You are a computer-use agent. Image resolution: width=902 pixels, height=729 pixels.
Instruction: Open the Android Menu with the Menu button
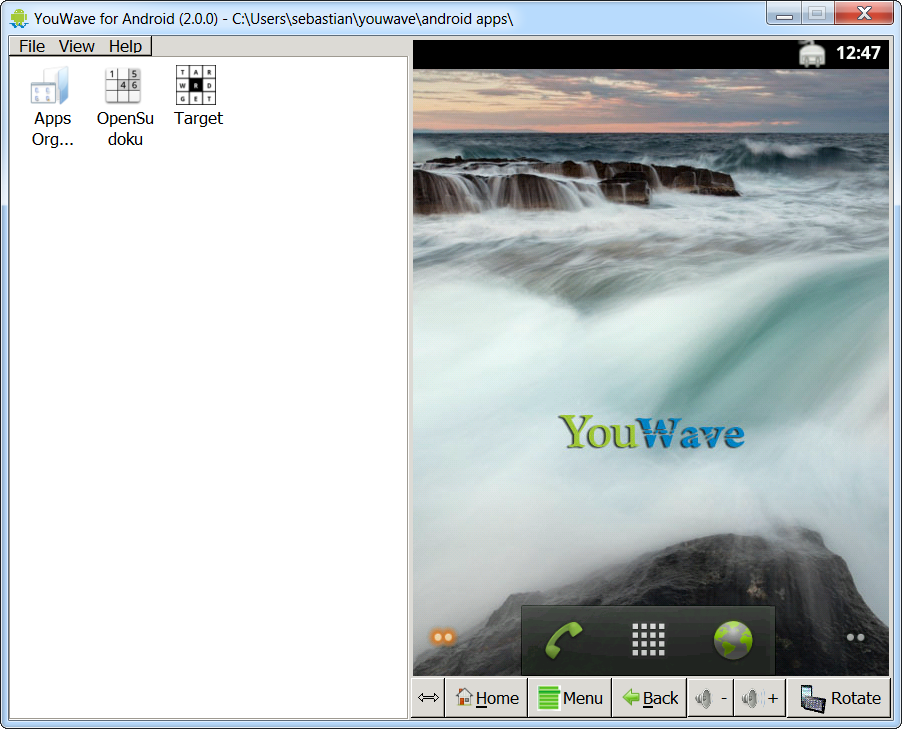(x=569, y=697)
